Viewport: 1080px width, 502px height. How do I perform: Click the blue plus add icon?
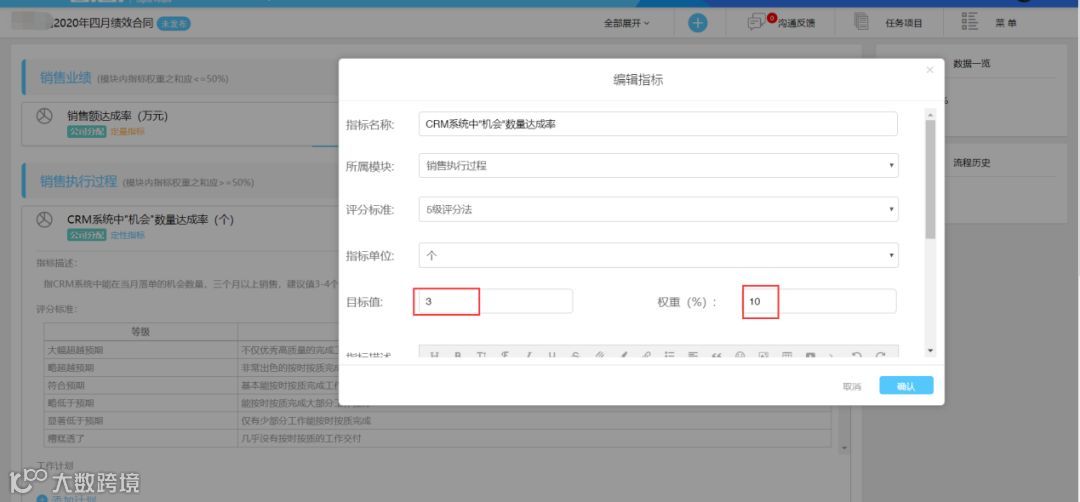pos(698,23)
